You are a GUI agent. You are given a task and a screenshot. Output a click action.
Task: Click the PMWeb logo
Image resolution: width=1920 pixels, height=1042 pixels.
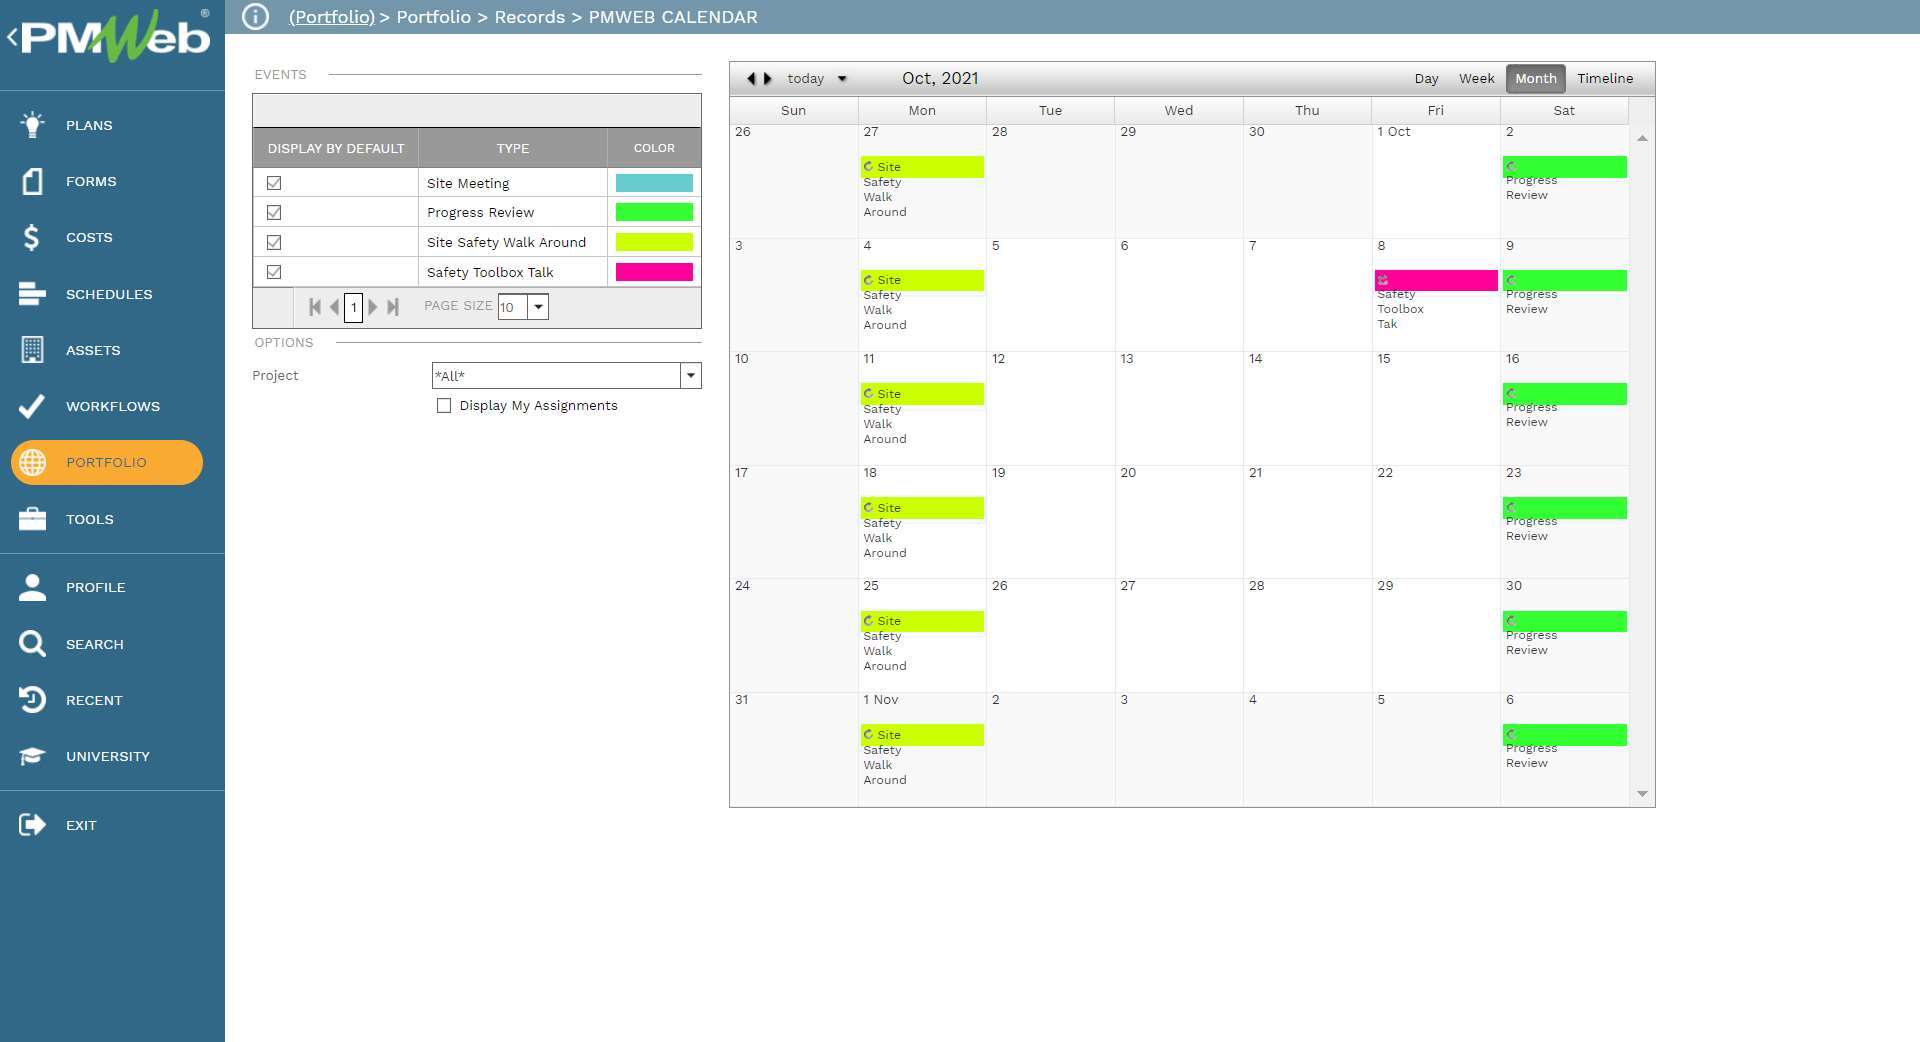[x=116, y=37]
